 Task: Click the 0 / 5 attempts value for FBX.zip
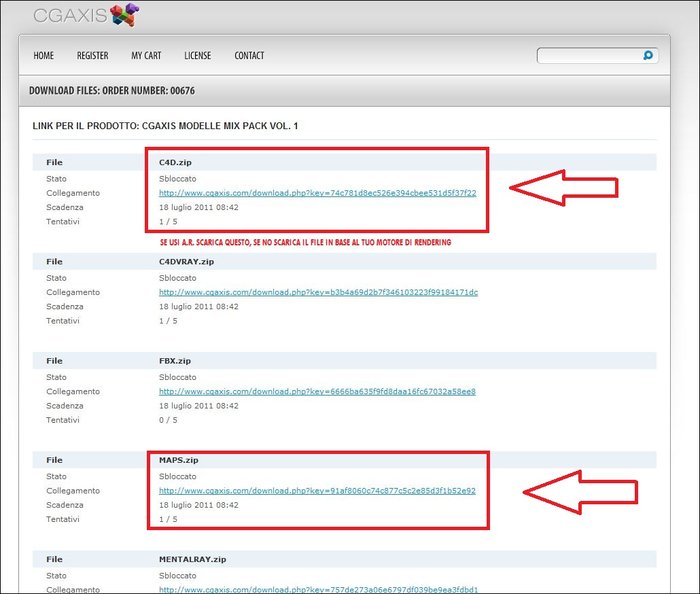(168, 420)
